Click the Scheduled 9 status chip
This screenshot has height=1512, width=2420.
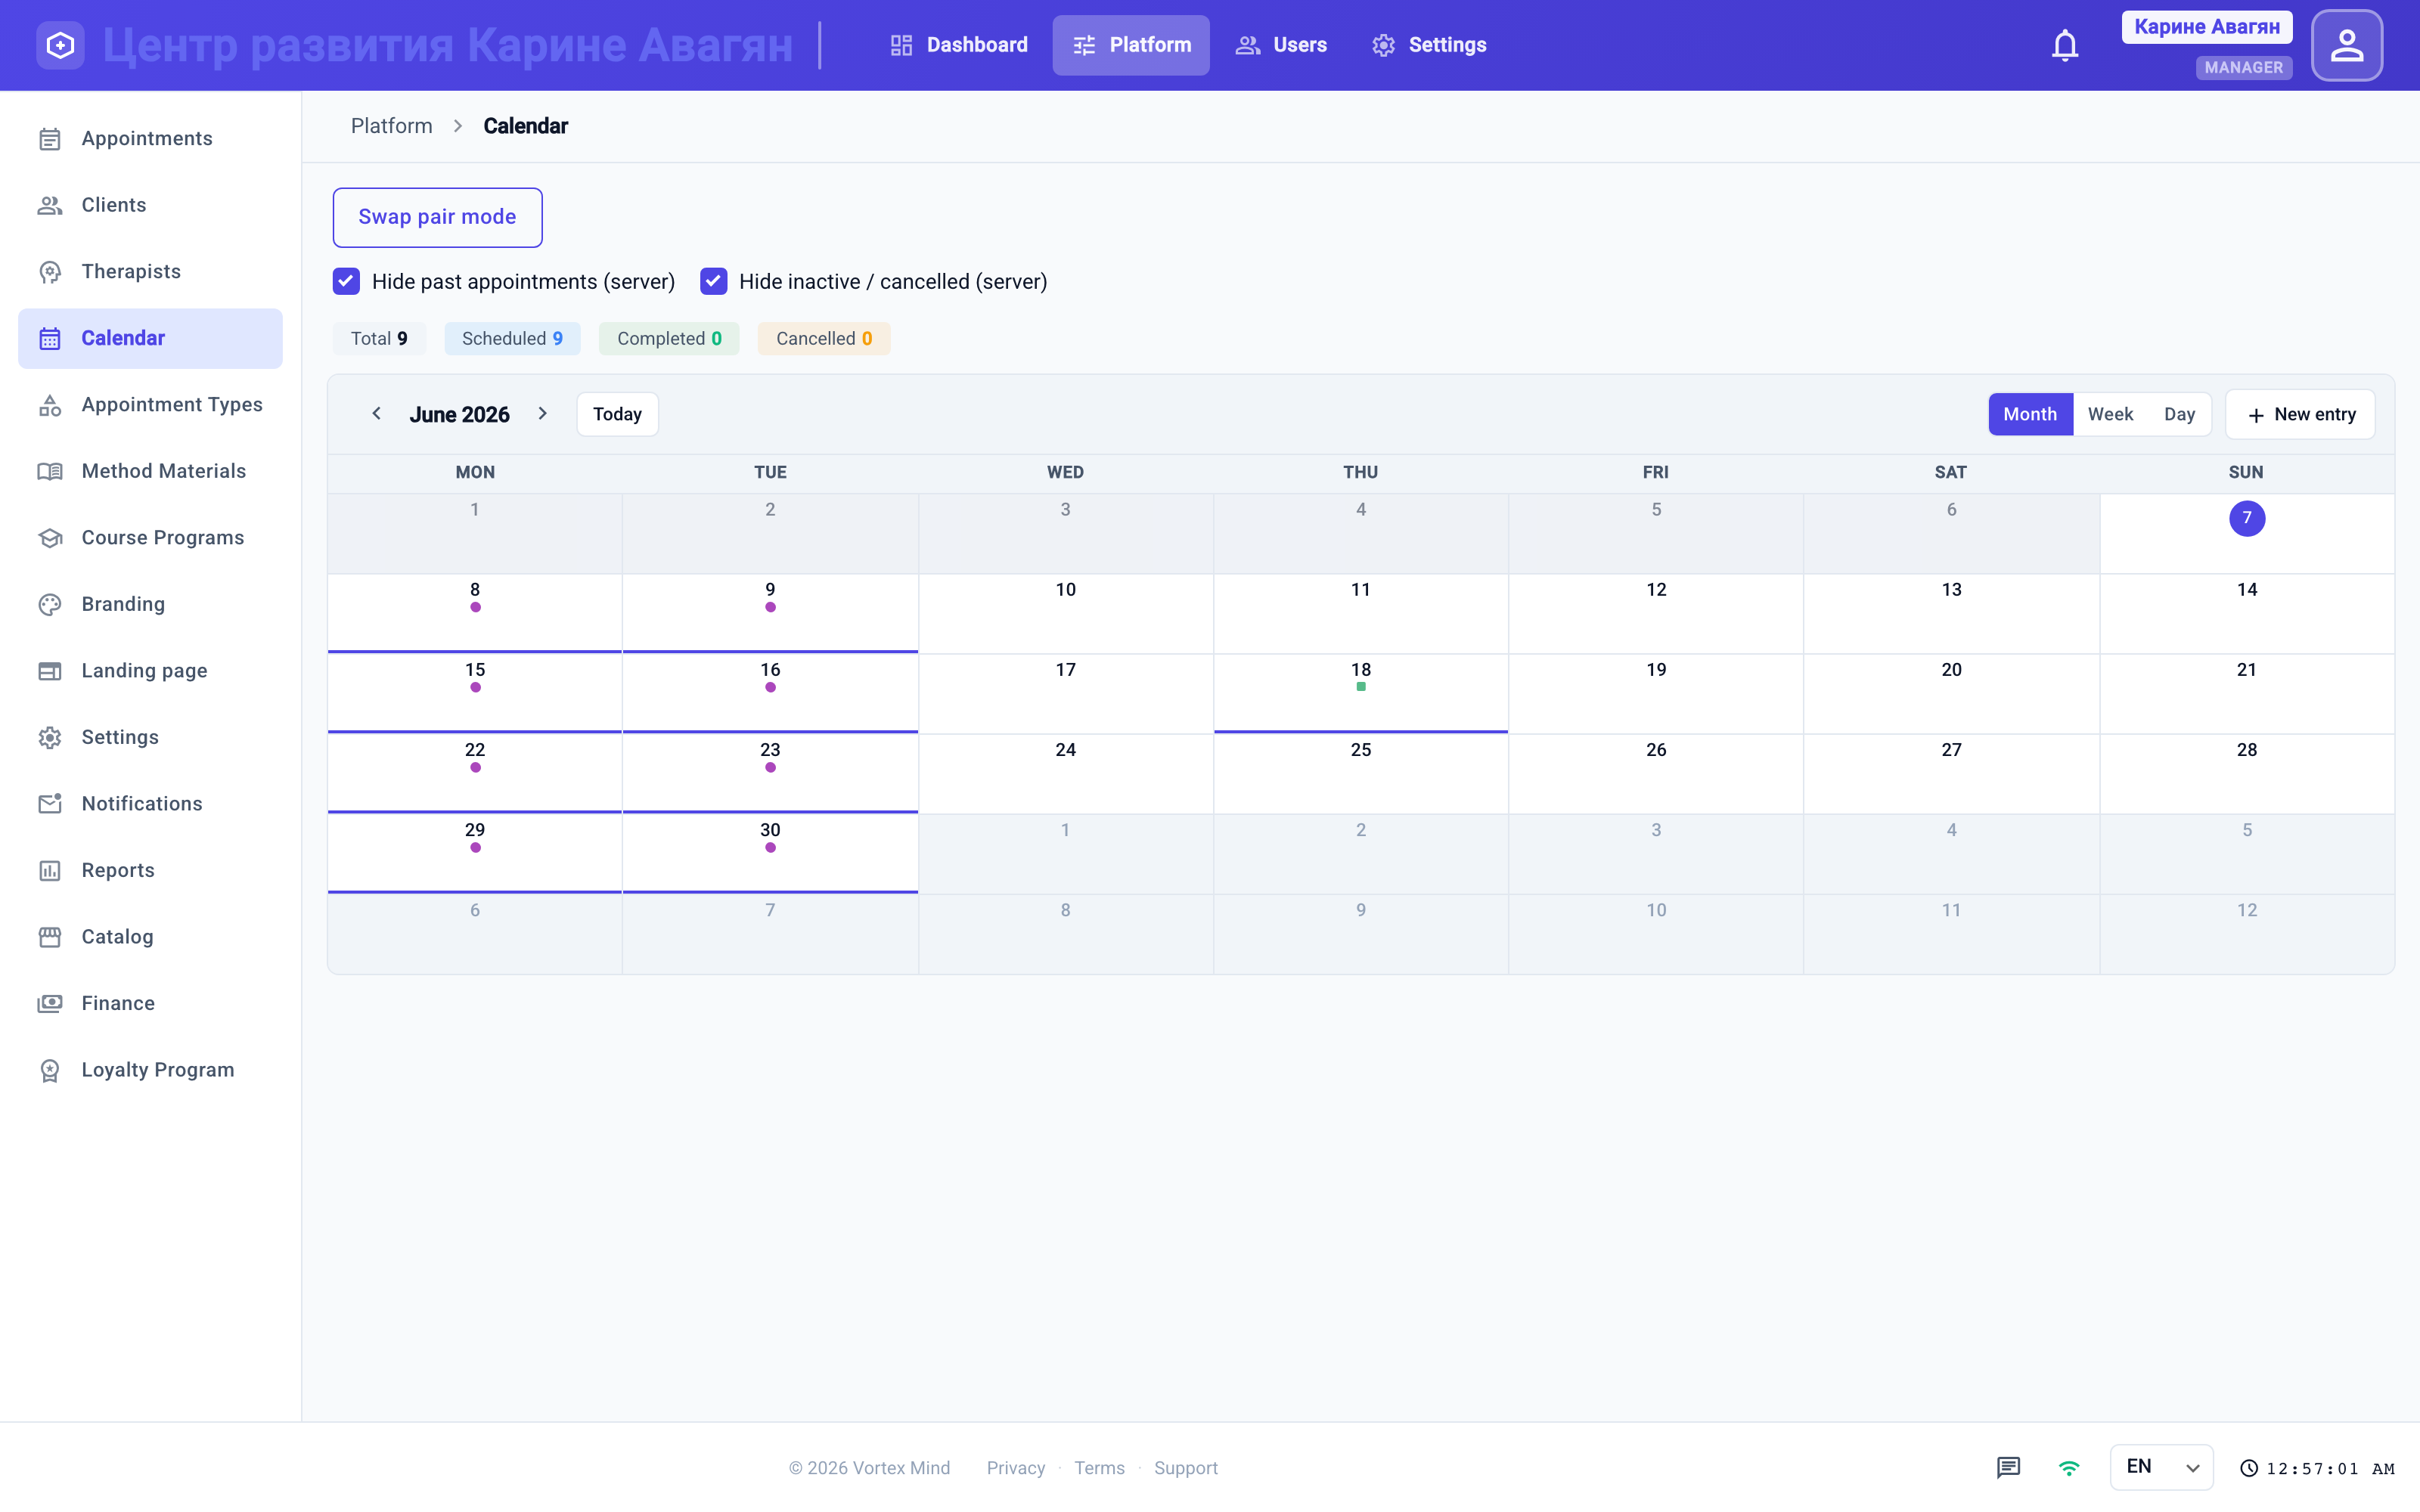point(512,338)
